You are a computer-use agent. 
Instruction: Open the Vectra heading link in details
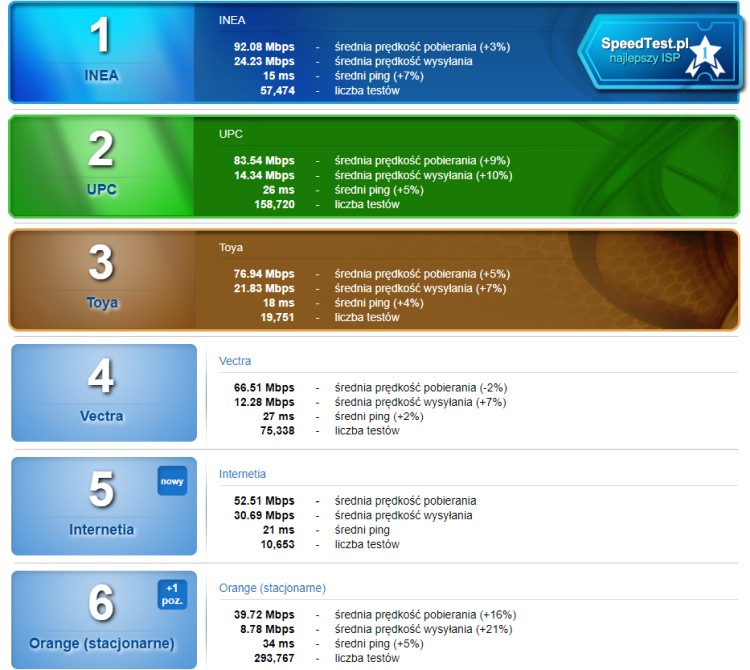point(235,361)
